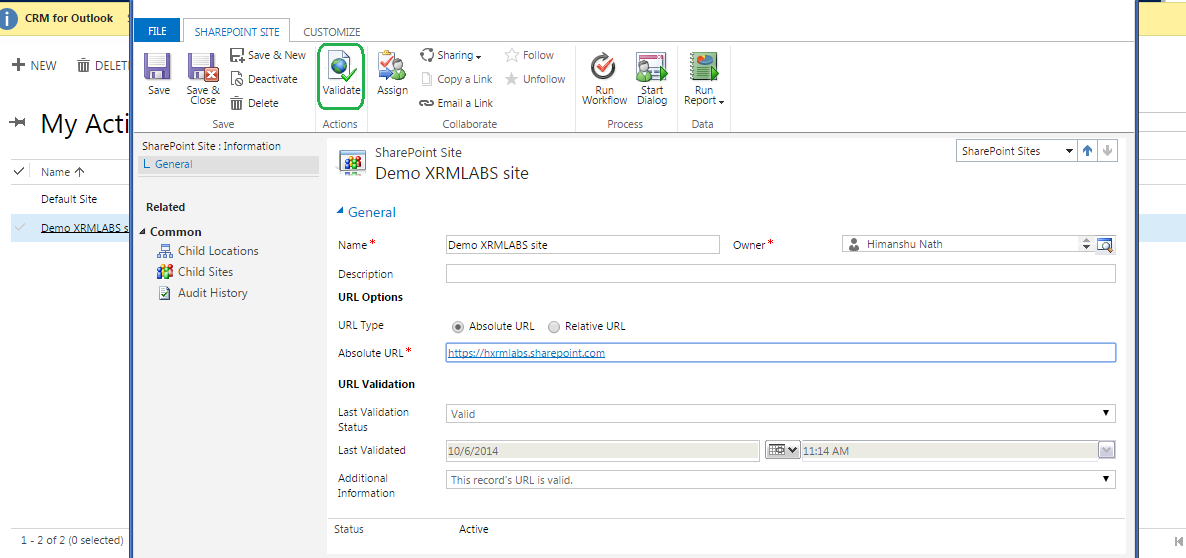
Task: Click Delete in the Save group
Action: pyautogui.click(x=254, y=103)
